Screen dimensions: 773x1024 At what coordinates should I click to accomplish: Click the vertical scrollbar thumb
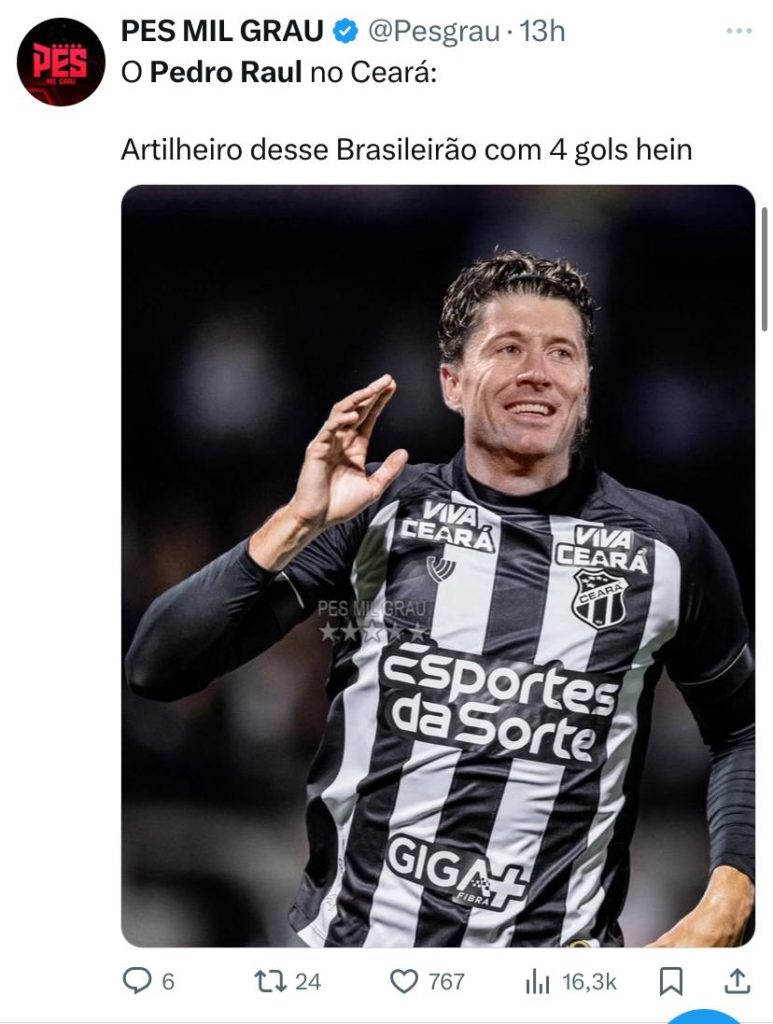(x=765, y=269)
